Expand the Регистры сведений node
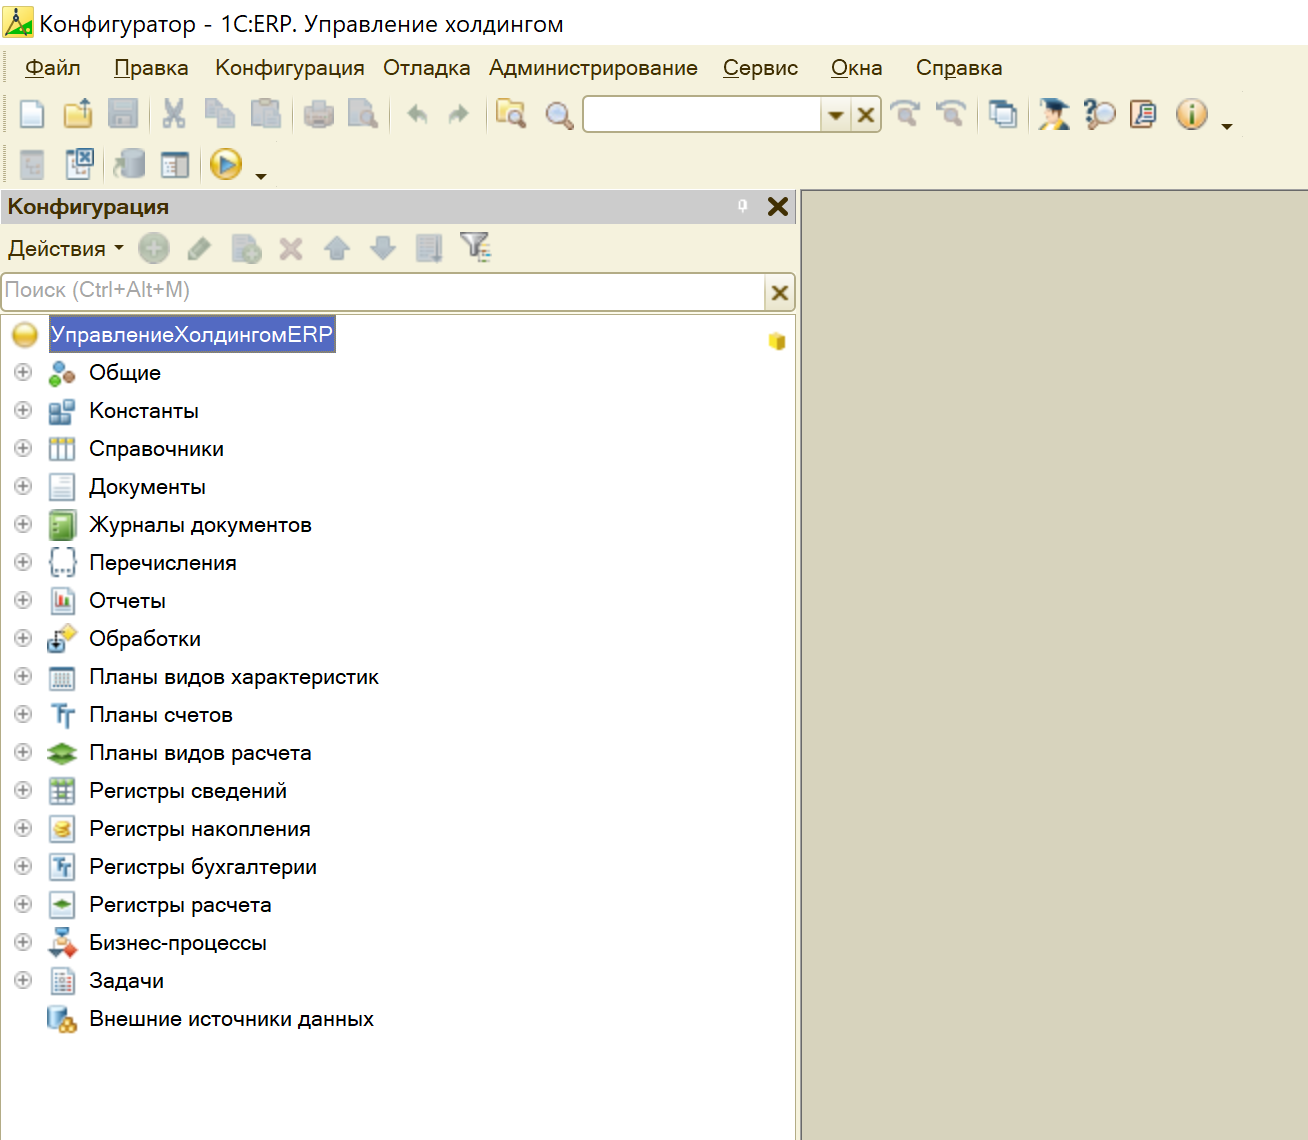 coord(23,790)
